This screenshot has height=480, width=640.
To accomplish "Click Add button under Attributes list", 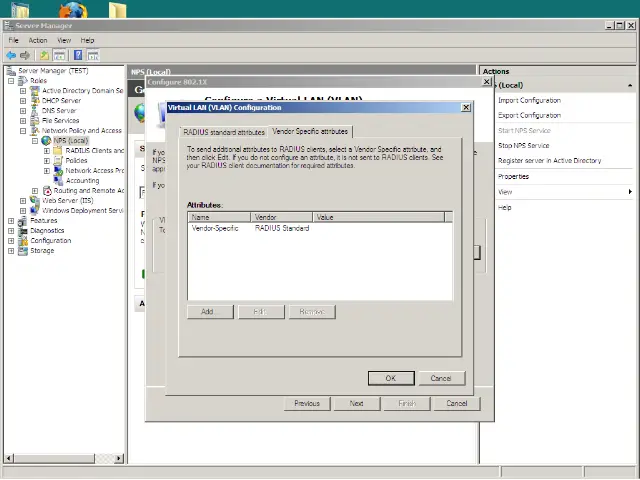I will 210,312.
